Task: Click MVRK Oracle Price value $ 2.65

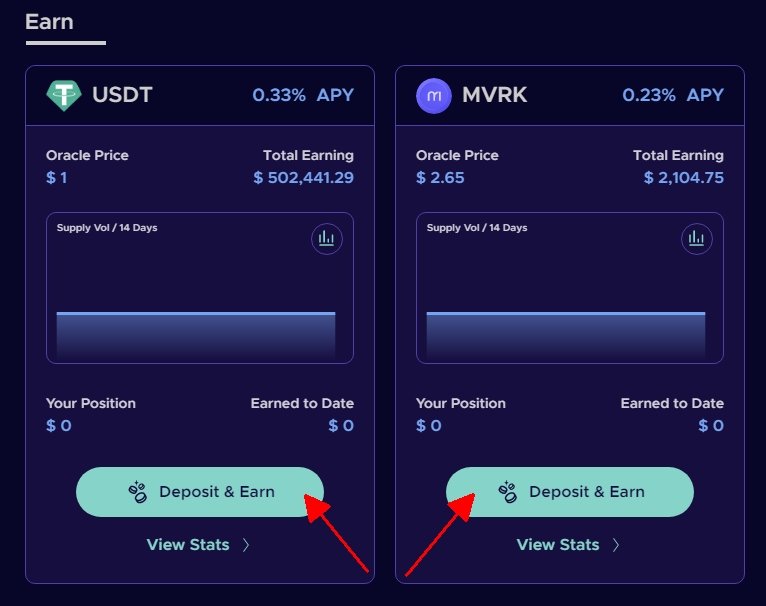Action: click(440, 177)
